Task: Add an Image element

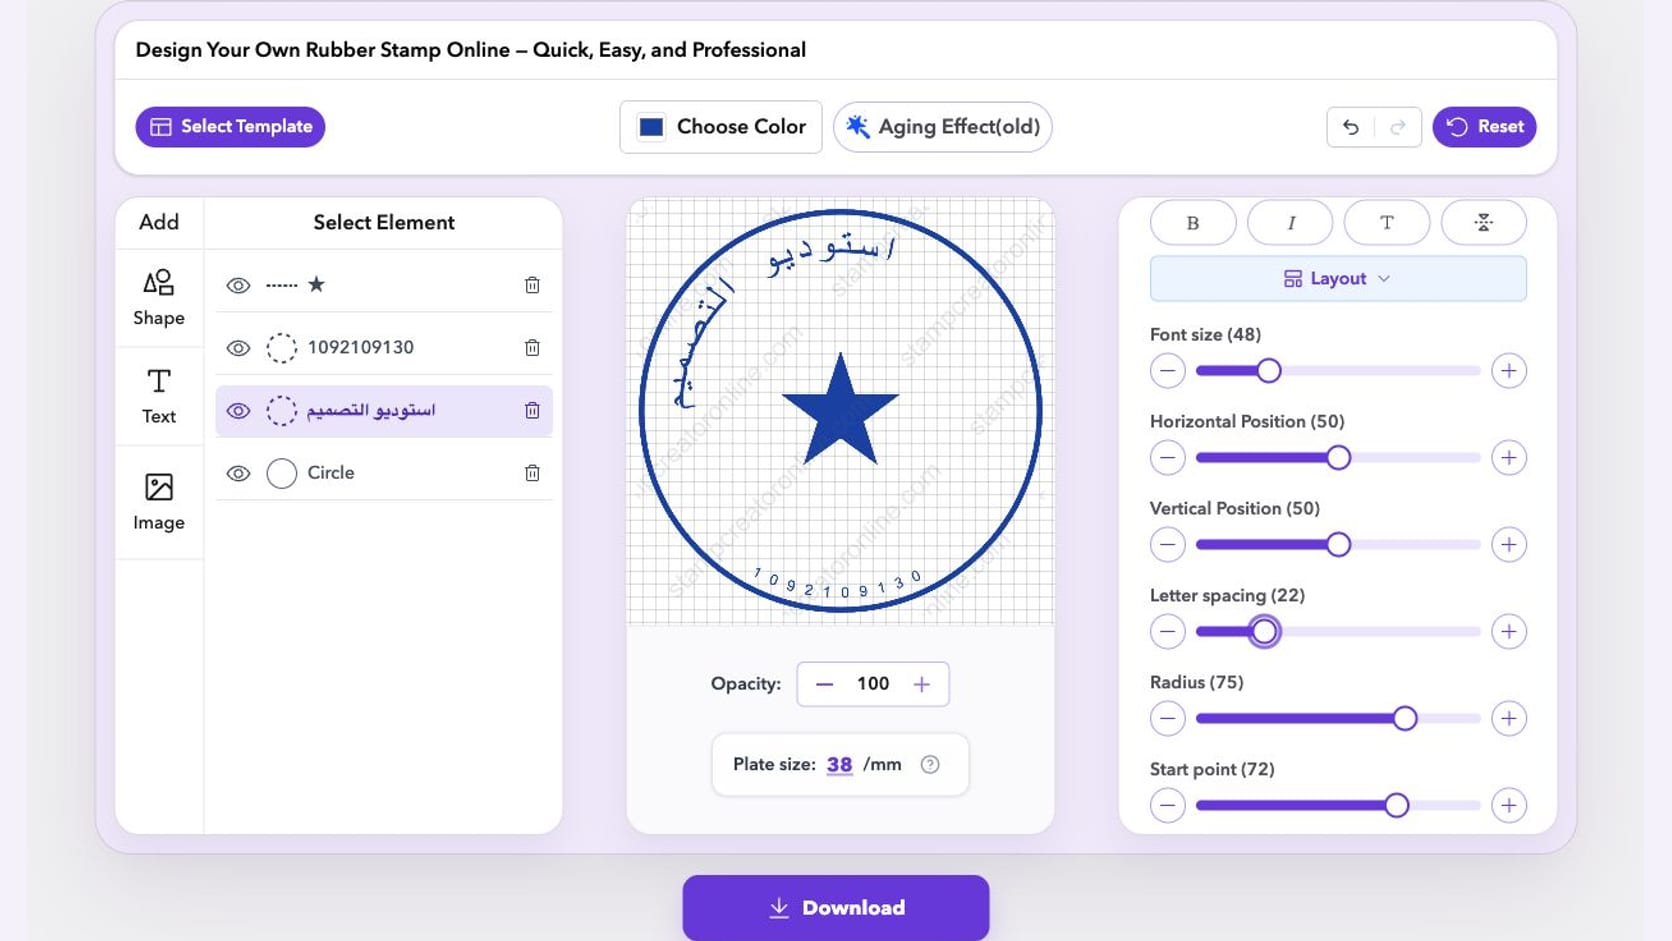Action: [159, 502]
